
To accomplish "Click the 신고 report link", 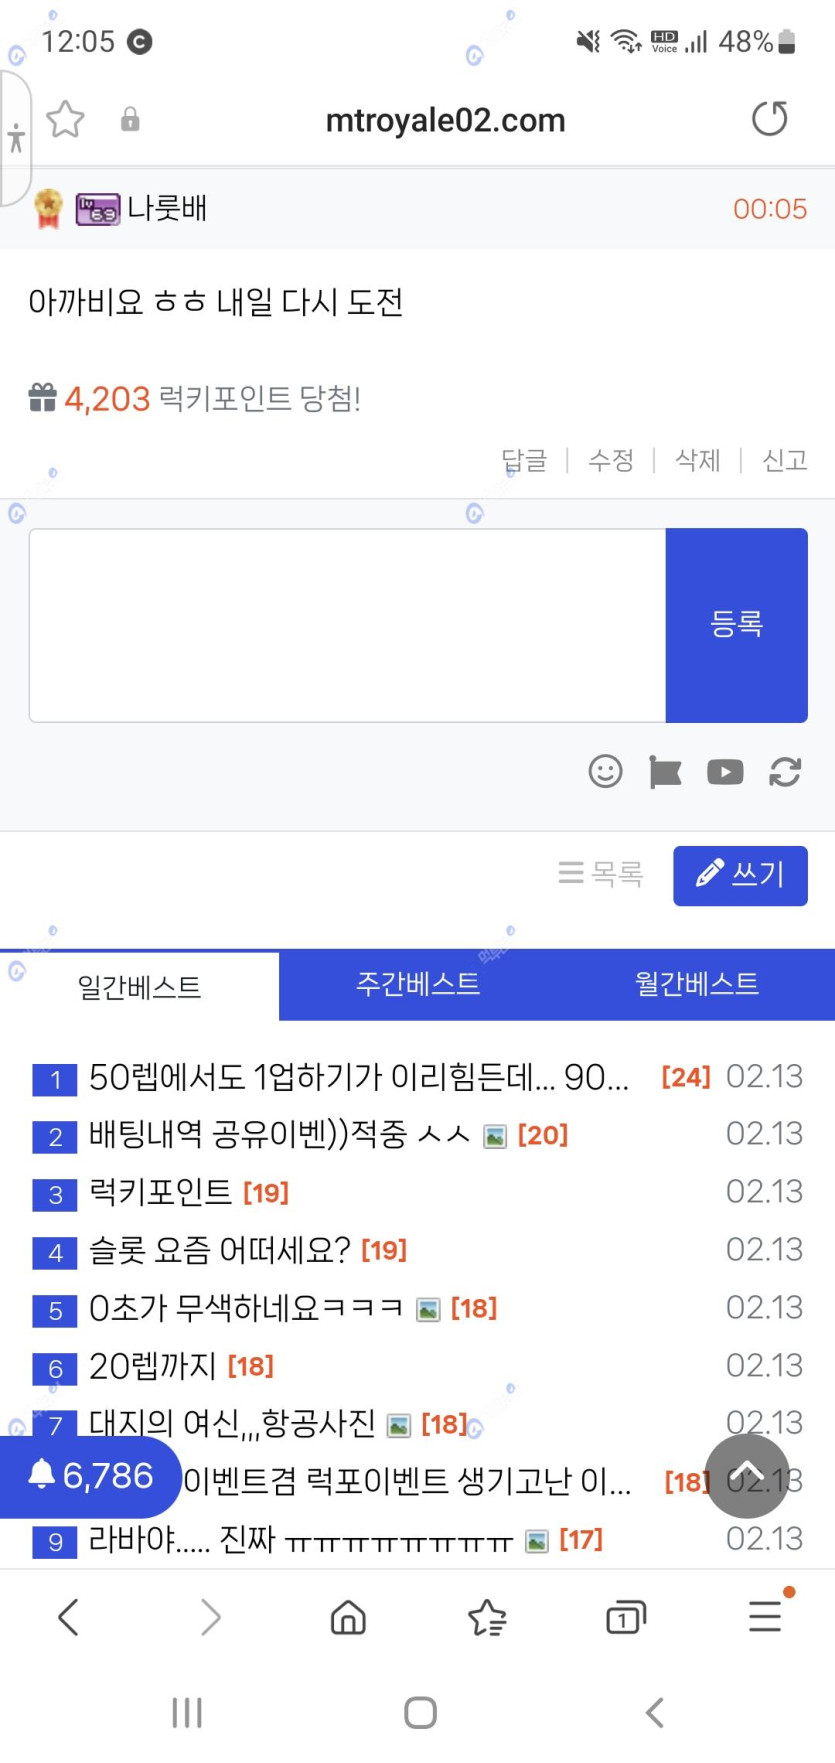I will click(x=784, y=460).
